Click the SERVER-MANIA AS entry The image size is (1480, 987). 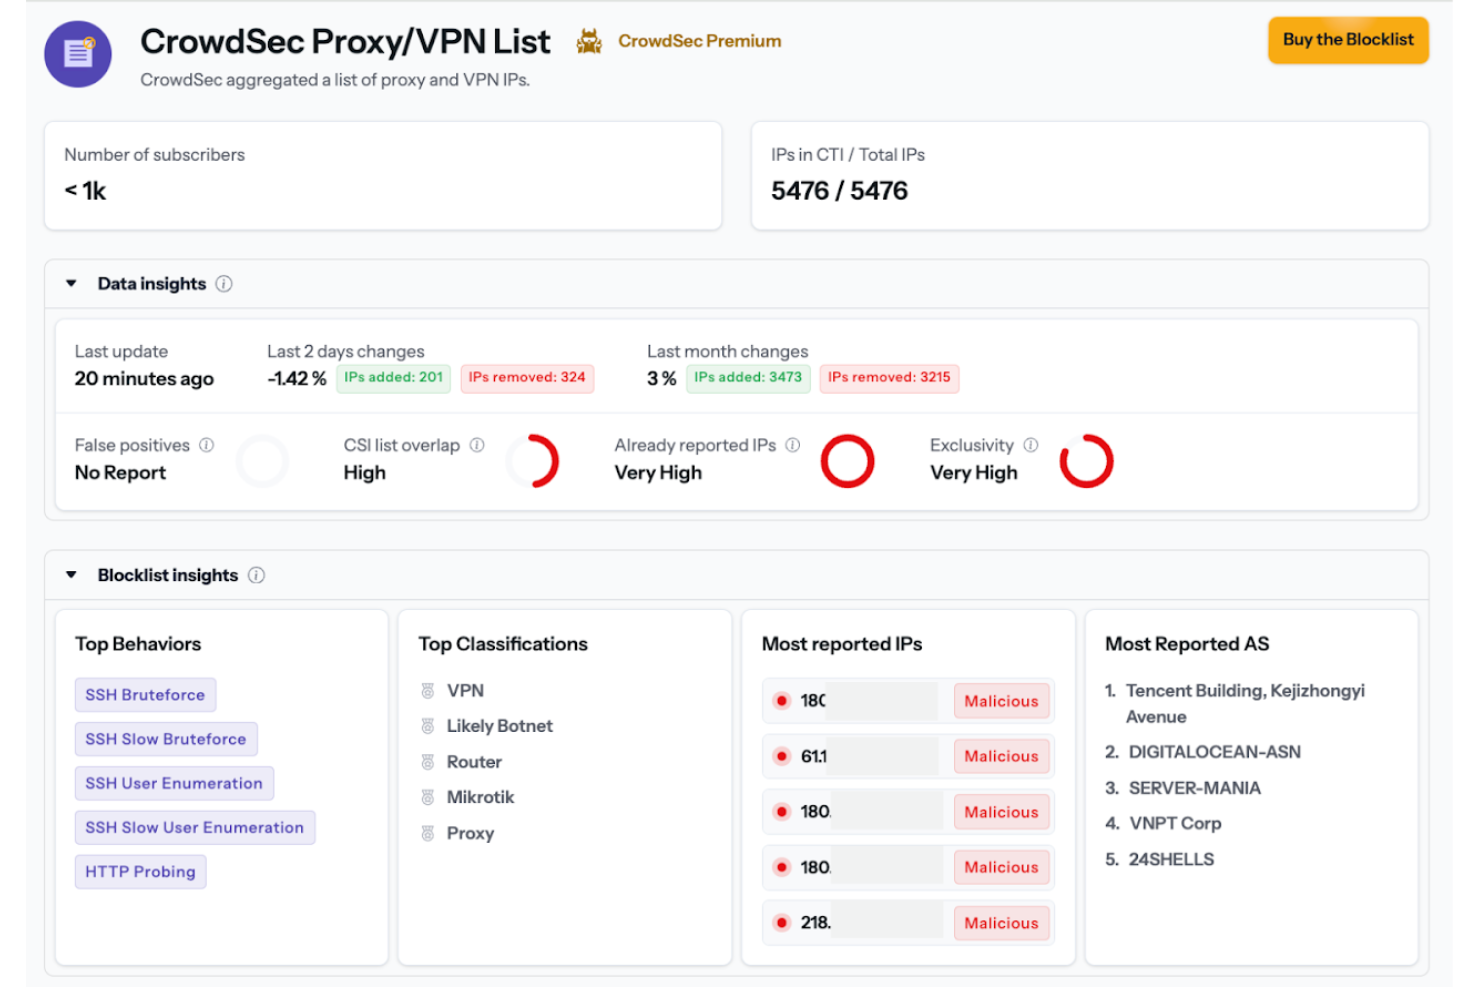[x=1194, y=788]
